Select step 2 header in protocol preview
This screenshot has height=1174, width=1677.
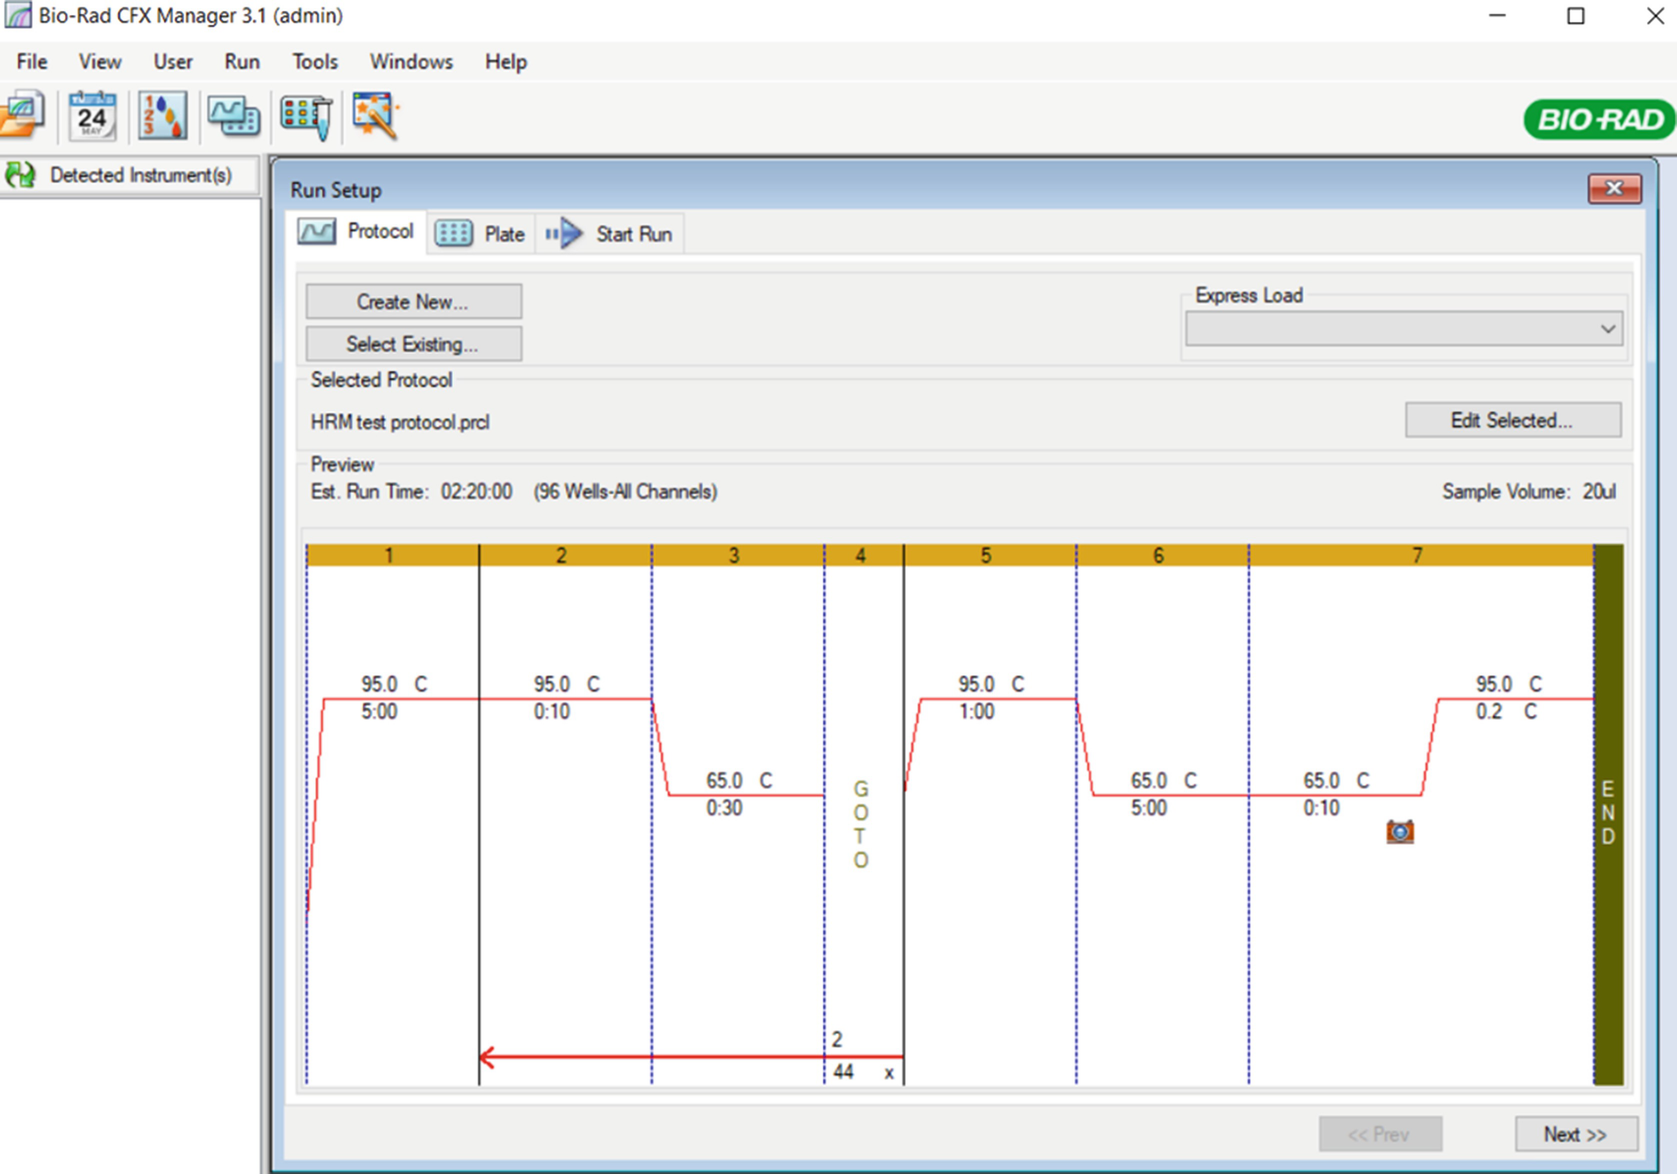[565, 555]
